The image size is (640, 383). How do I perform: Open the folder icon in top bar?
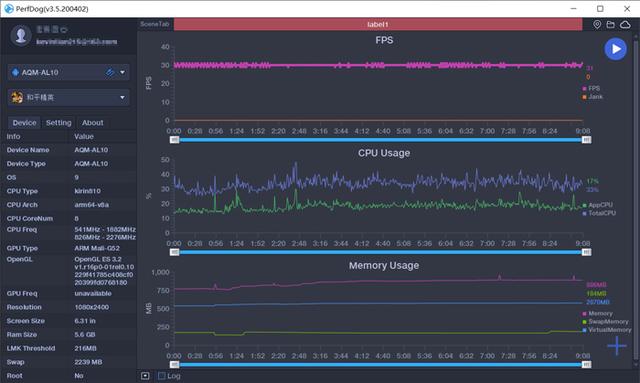(611, 24)
